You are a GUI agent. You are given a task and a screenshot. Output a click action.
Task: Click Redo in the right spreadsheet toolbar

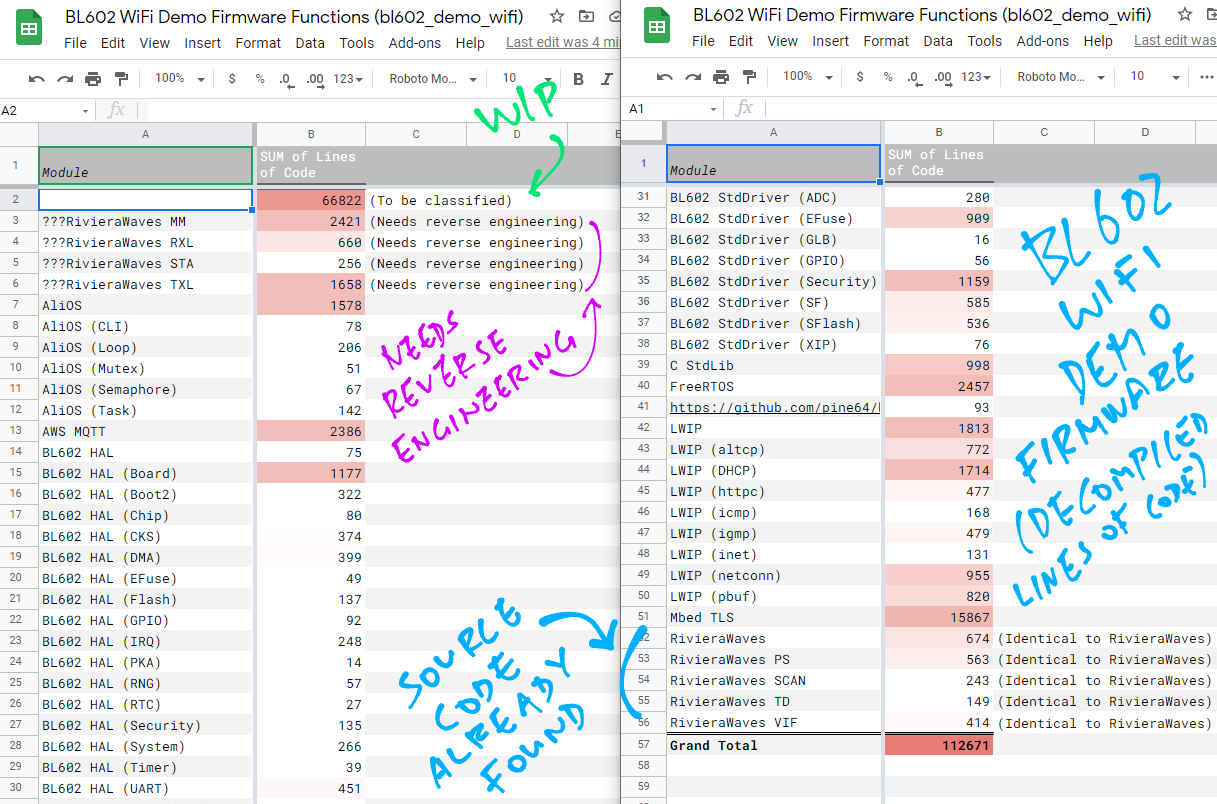[x=693, y=78]
